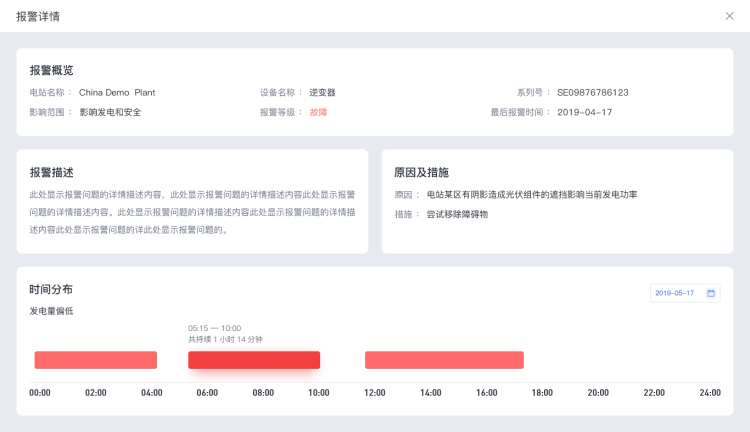Click the 共持续 1 小时 14 分钟 duration tooltip

coord(225,339)
